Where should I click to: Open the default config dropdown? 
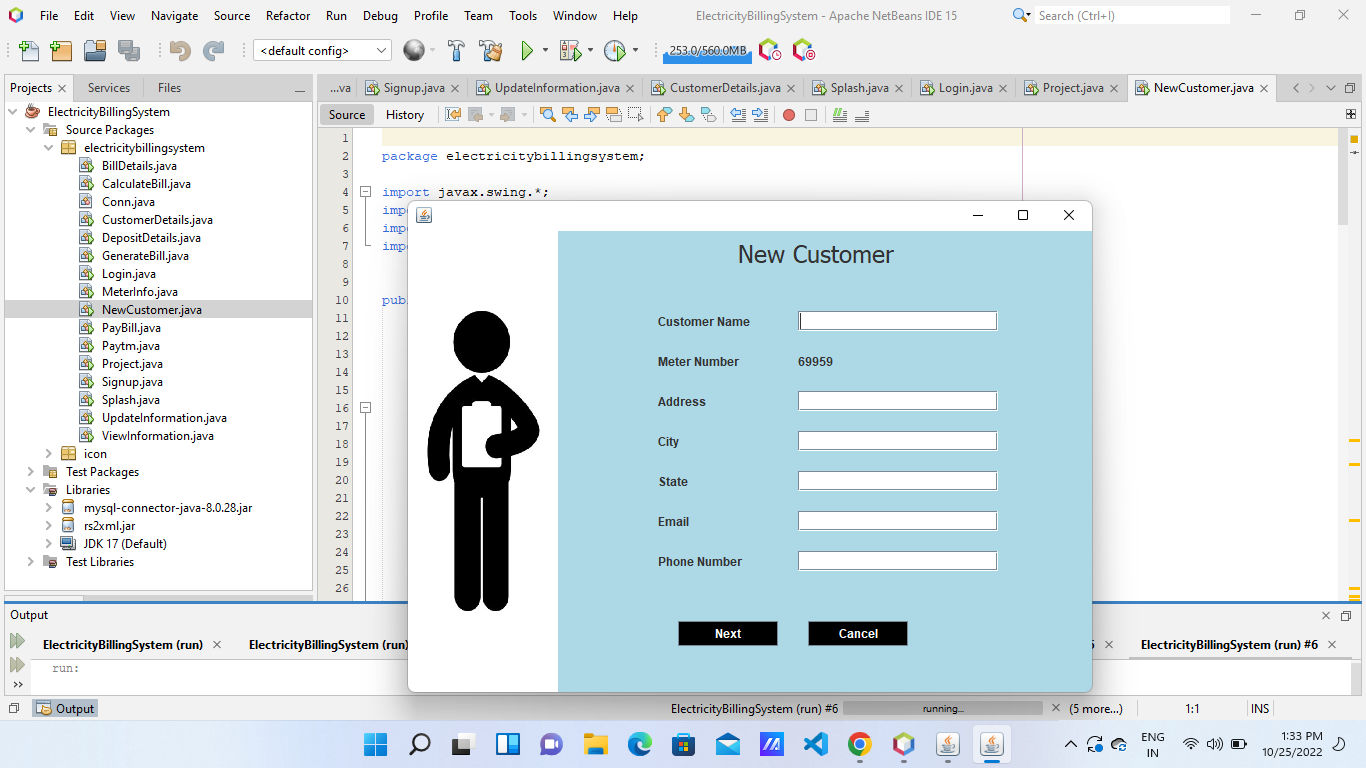(x=381, y=49)
